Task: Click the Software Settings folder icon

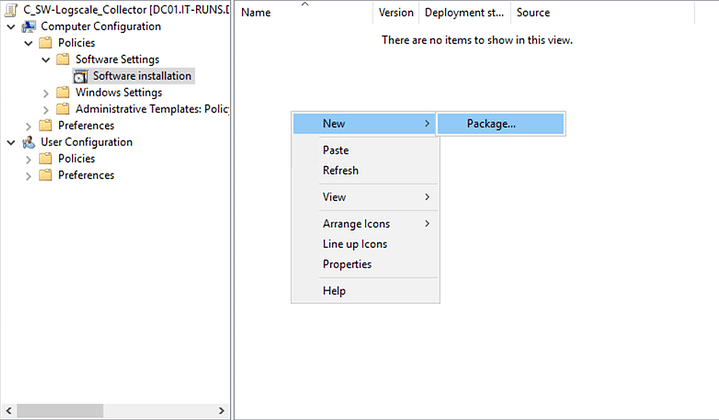Action: [x=63, y=60]
